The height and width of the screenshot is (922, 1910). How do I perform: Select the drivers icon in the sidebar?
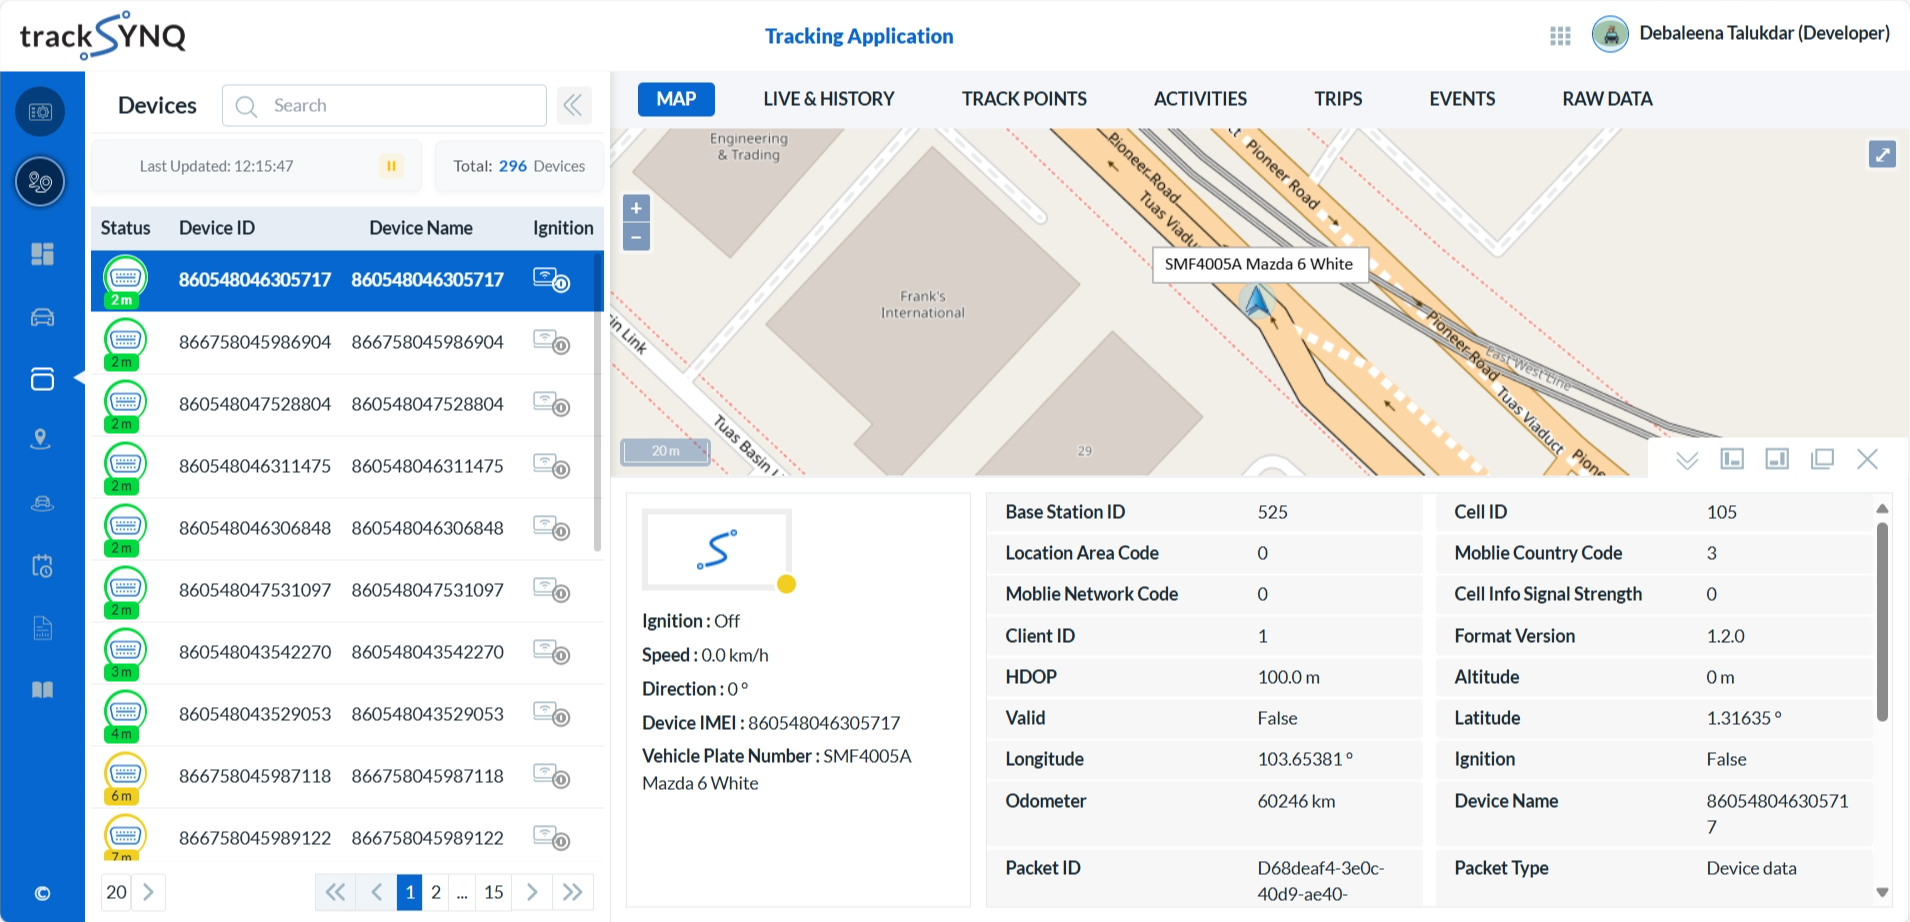[x=41, y=502]
